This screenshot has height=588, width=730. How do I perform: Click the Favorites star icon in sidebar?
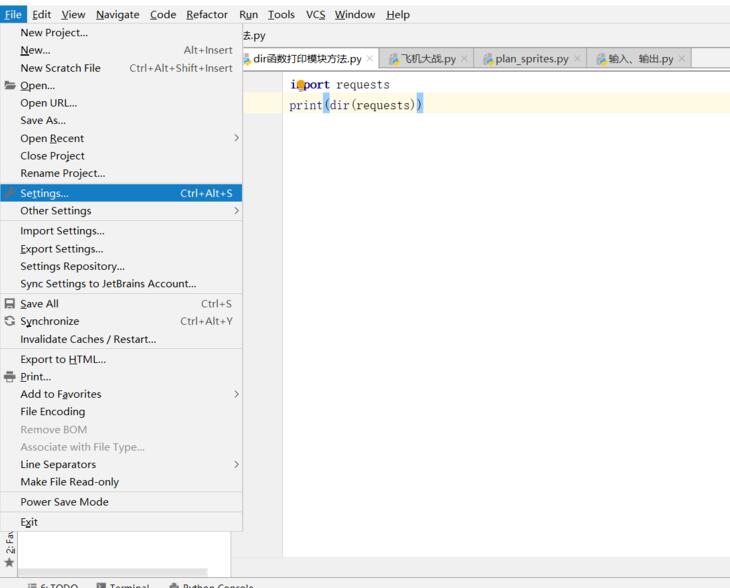coord(9,562)
